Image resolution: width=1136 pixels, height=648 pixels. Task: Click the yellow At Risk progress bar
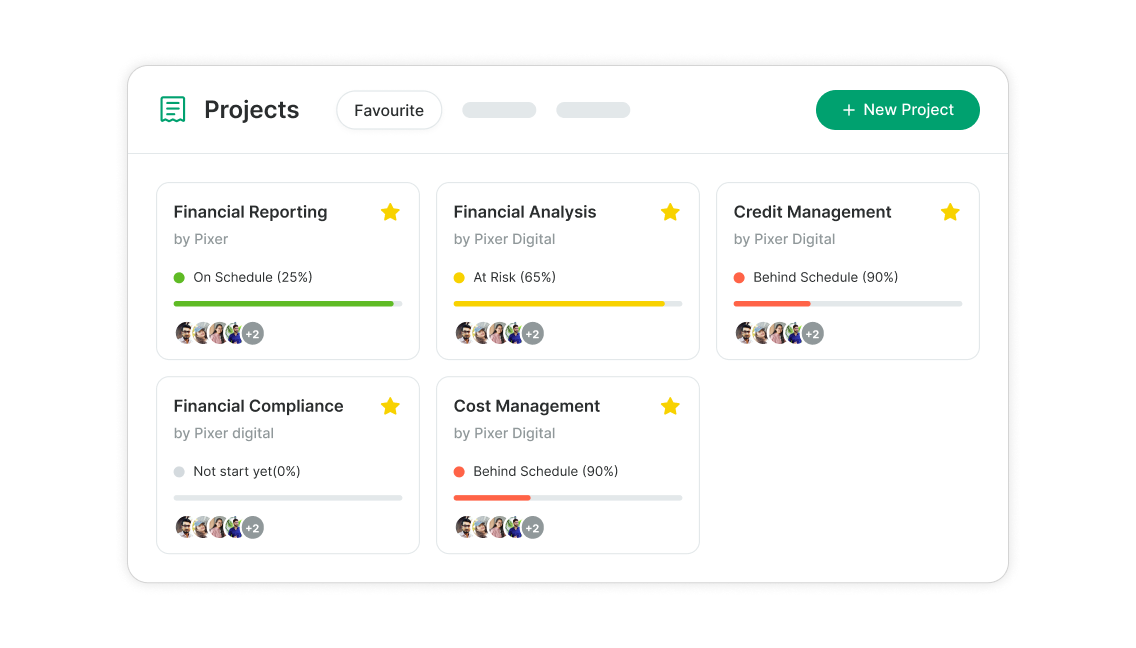[x=568, y=304]
